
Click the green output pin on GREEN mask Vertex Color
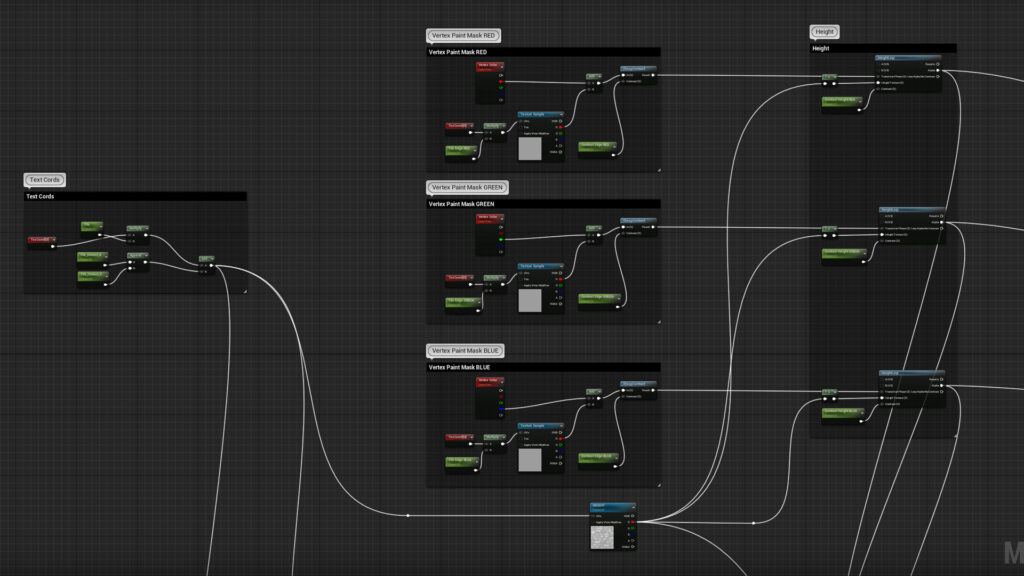(501, 240)
